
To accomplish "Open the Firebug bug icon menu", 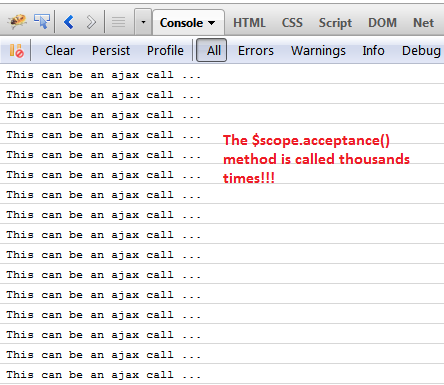I will pyautogui.click(x=17, y=22).
